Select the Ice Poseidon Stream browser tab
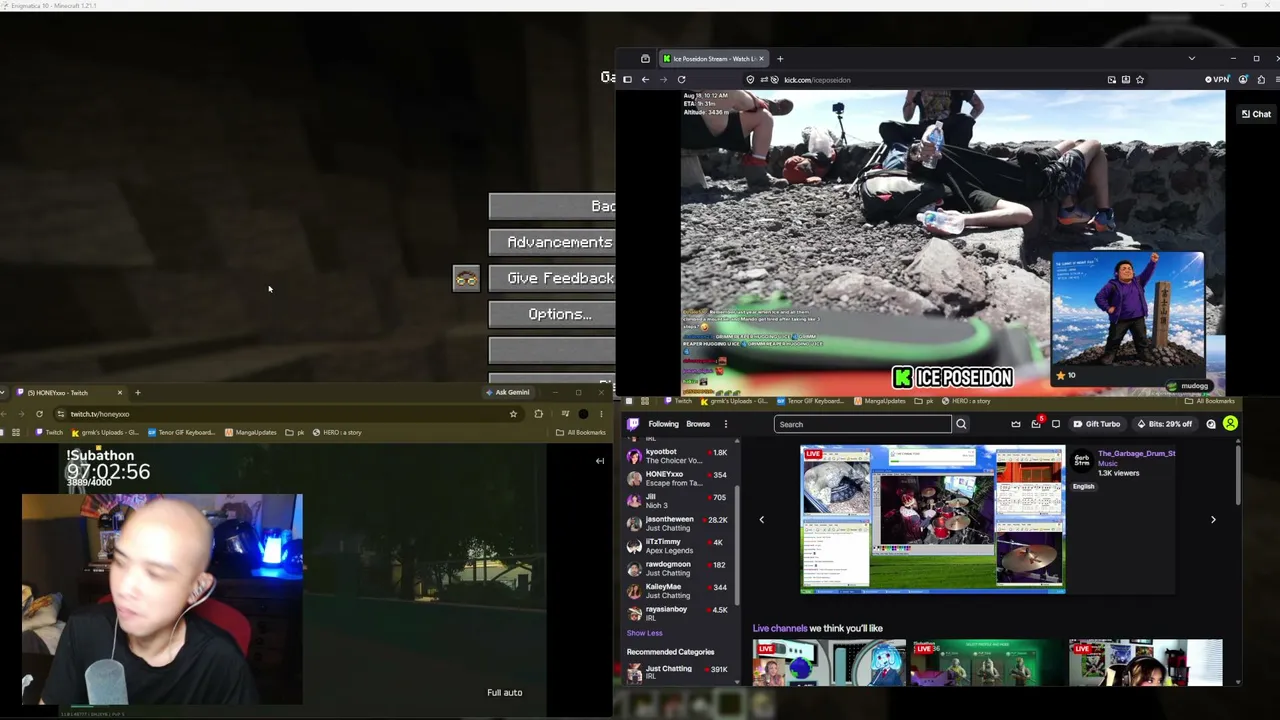1280x720 pixels. click(713, 59)
